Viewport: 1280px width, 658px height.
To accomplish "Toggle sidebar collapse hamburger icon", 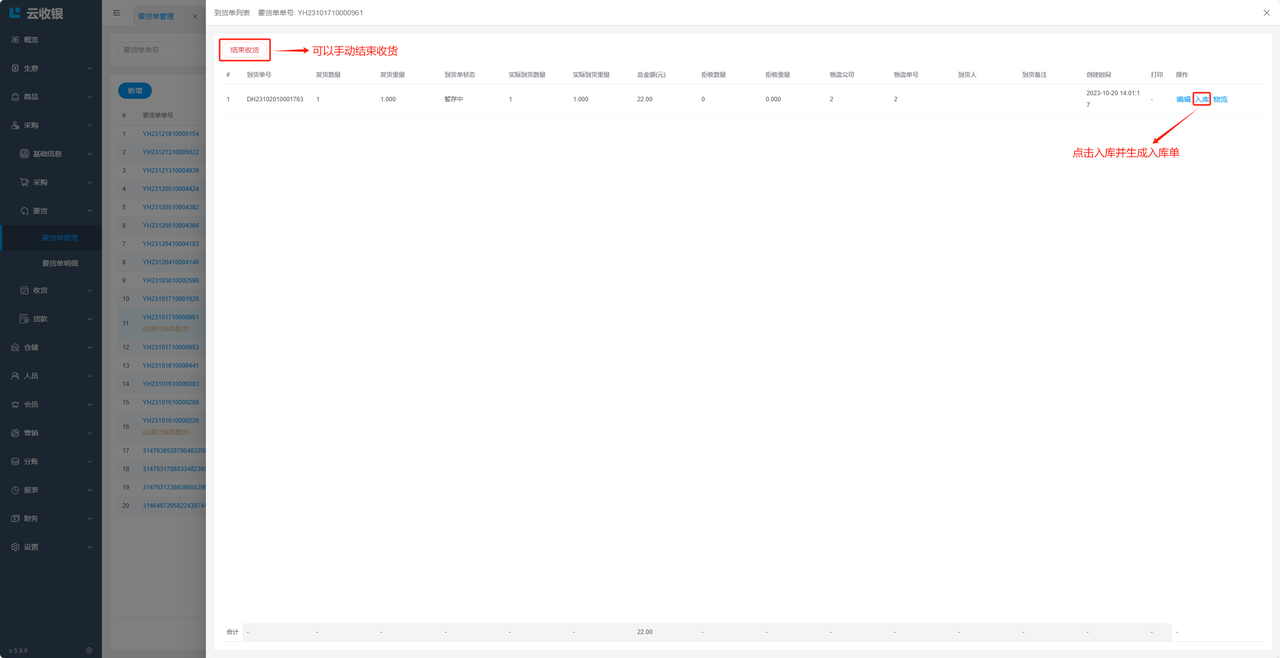I will (x=117, y=13).
